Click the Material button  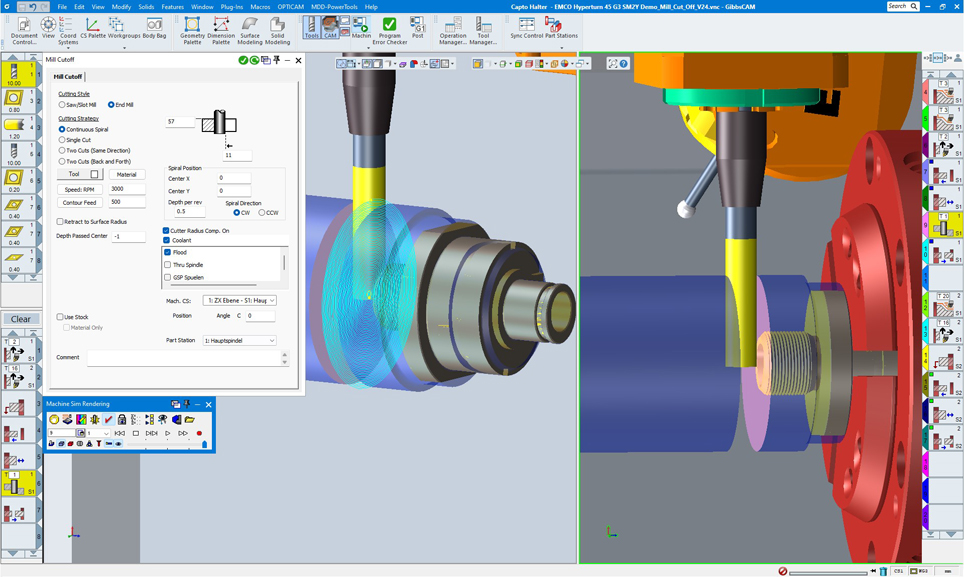point(126,174)
